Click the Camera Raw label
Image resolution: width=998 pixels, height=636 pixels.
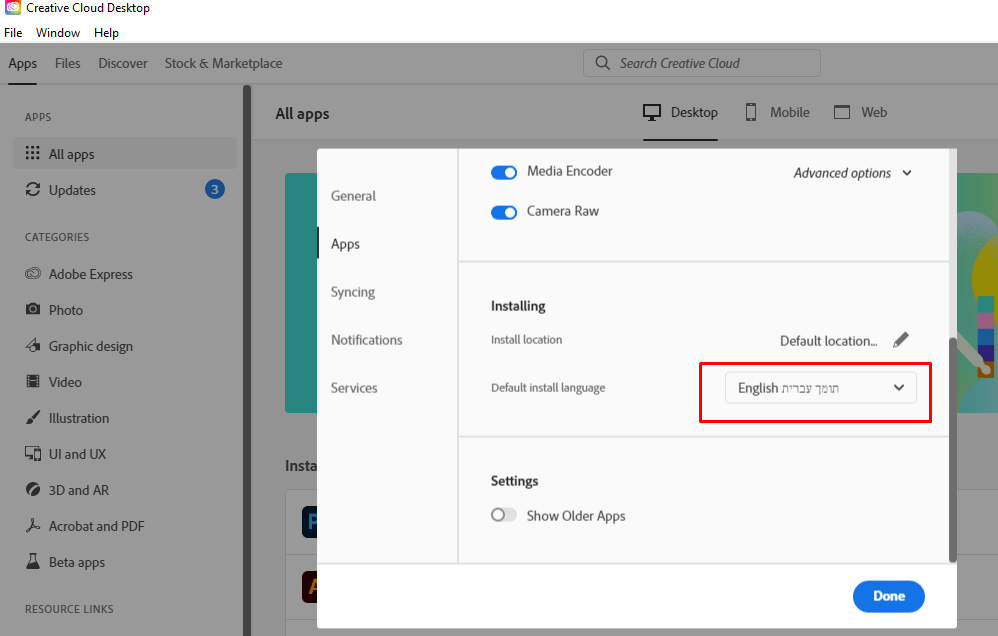[563, 211]
